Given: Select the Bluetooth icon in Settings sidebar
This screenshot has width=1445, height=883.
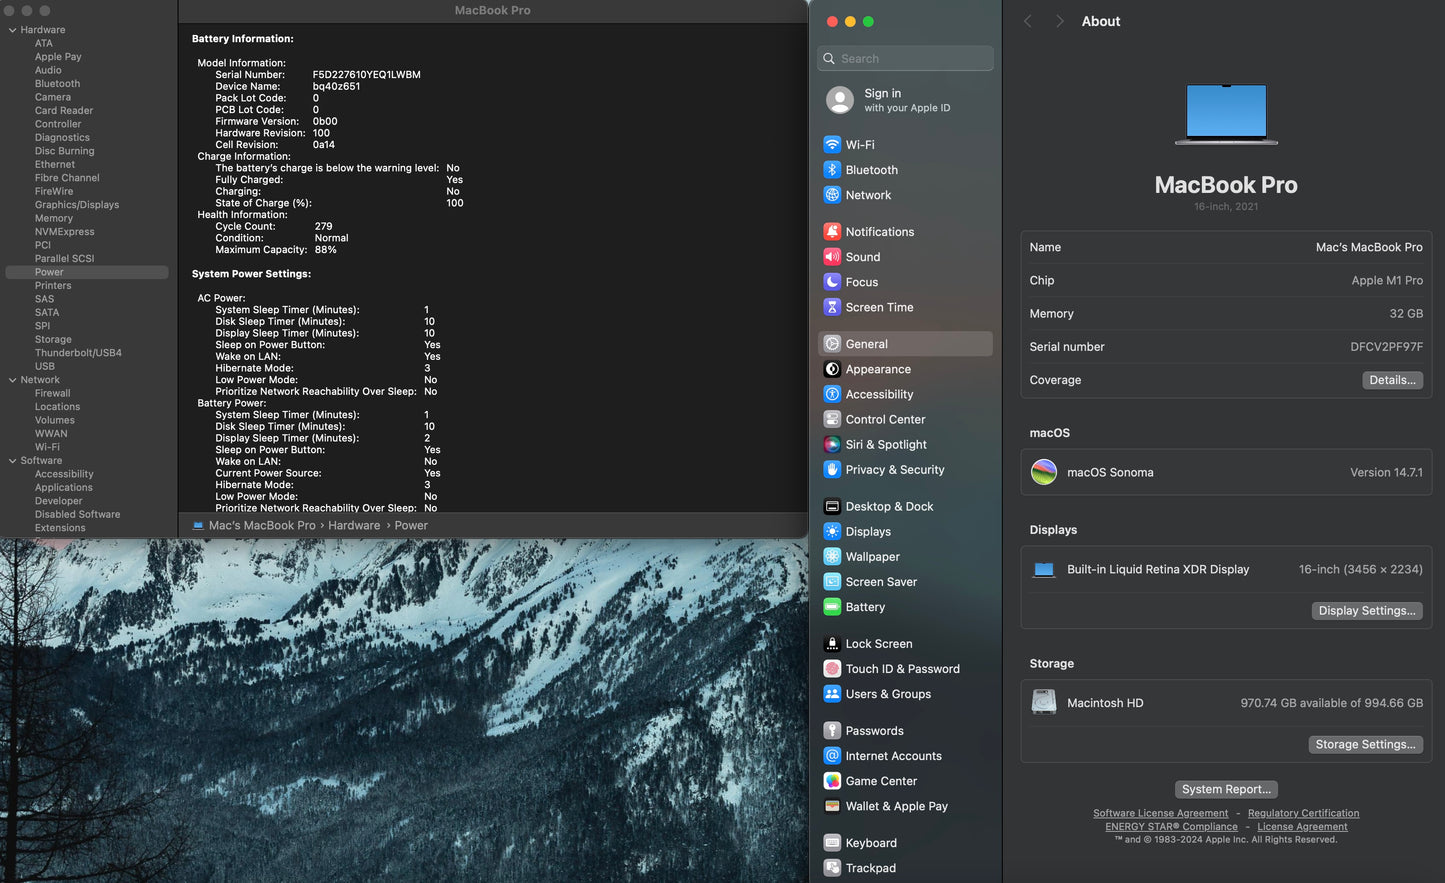Looking at the screenshot, I should [x=832, y=170].
